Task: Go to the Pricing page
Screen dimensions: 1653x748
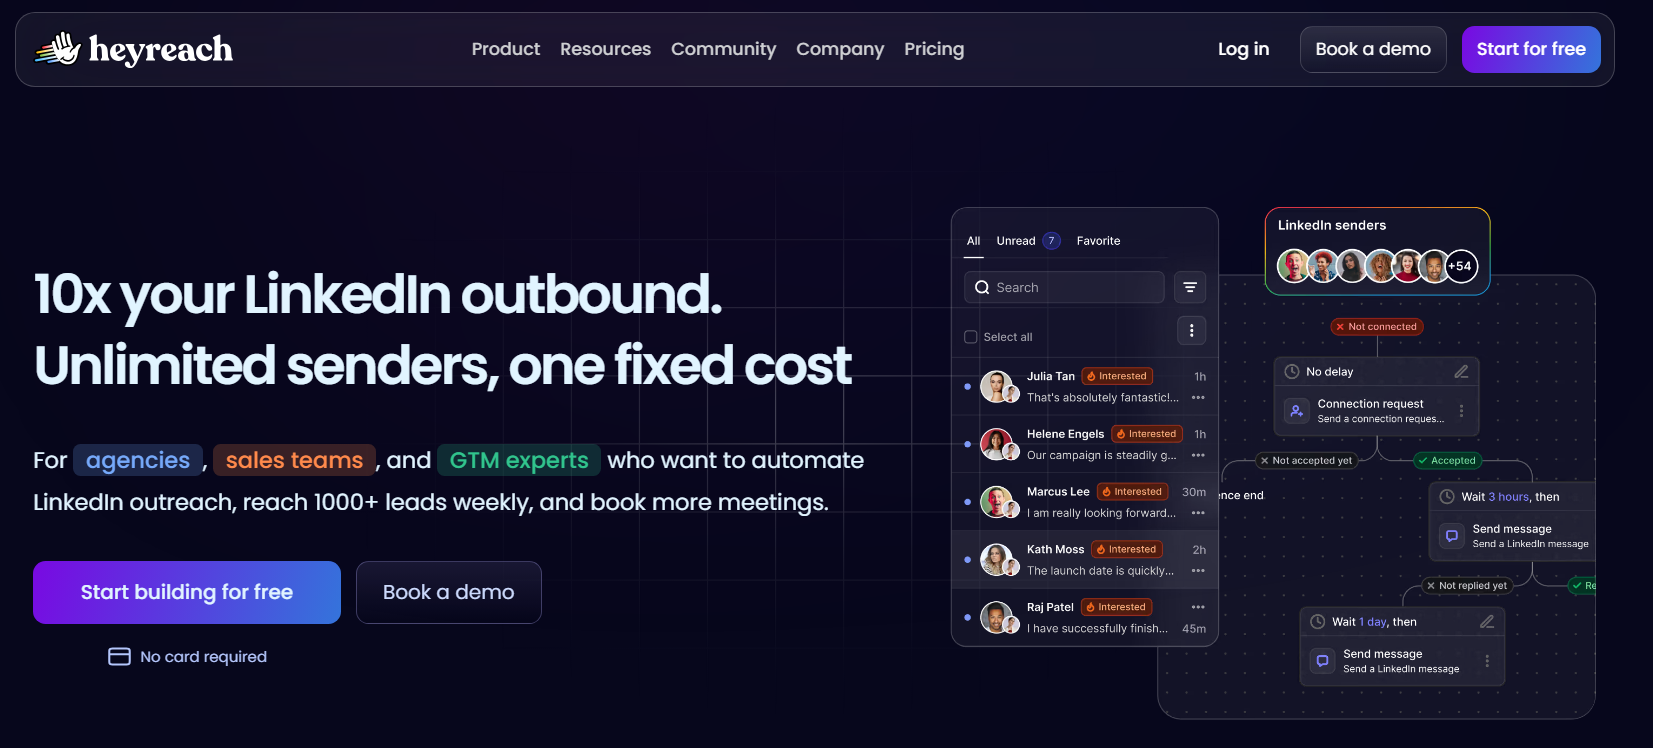Action: [934, 49]
